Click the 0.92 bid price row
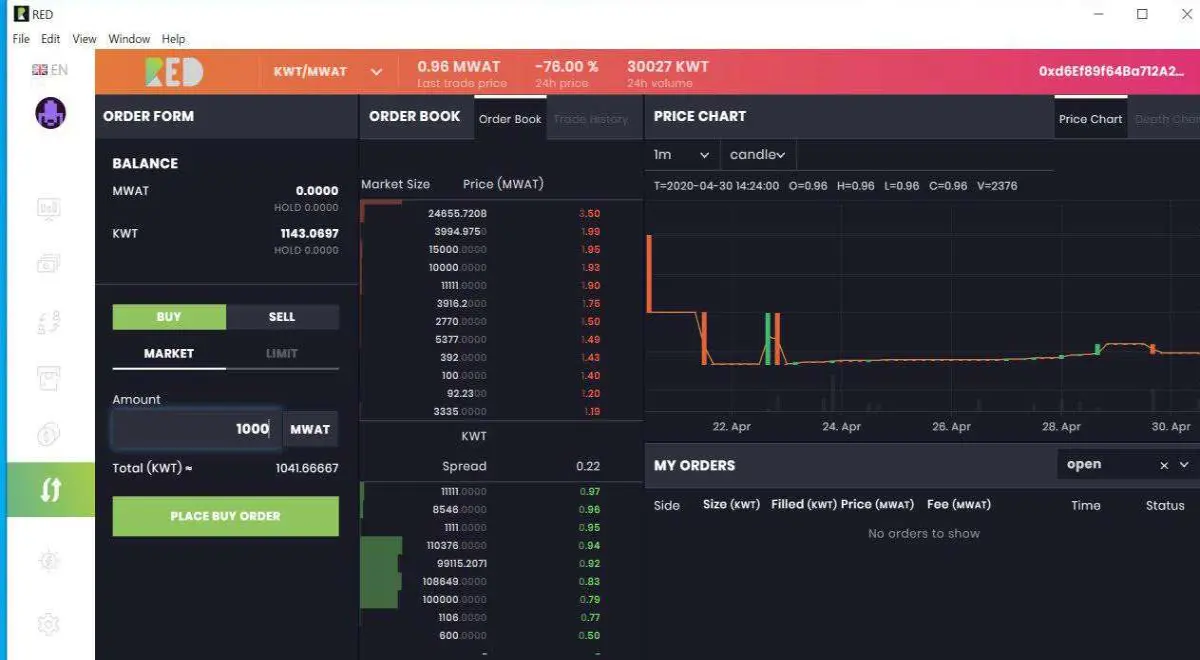The image size is (1200, 660). (501, 563)
